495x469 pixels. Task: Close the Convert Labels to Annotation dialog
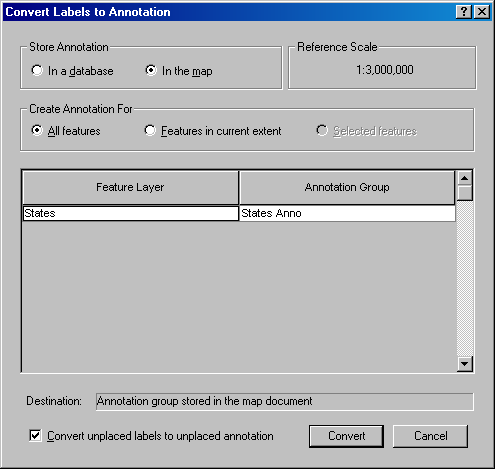[482, 12]
